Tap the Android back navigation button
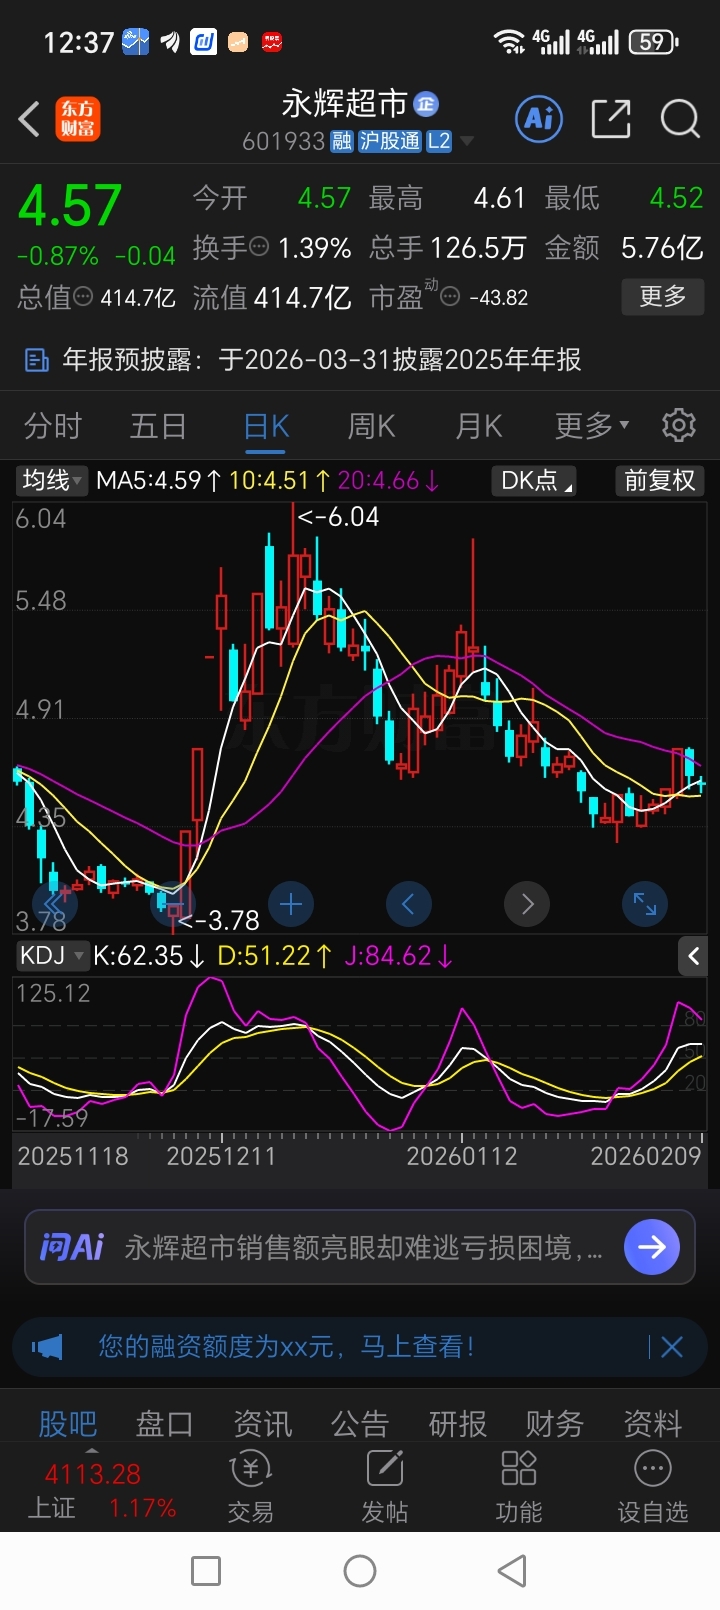720x1610 pixels. 512,1571
